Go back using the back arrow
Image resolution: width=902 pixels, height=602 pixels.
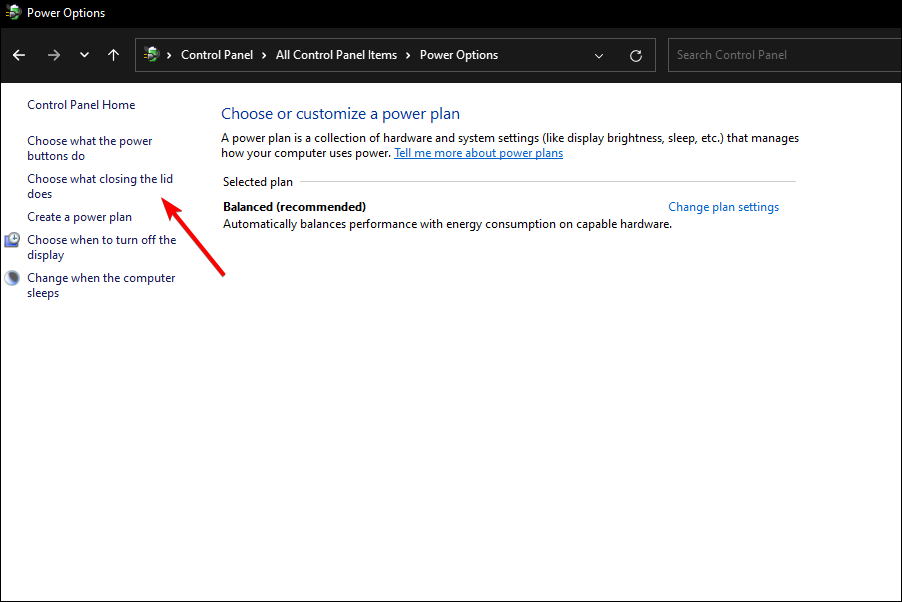pos(19,55)
